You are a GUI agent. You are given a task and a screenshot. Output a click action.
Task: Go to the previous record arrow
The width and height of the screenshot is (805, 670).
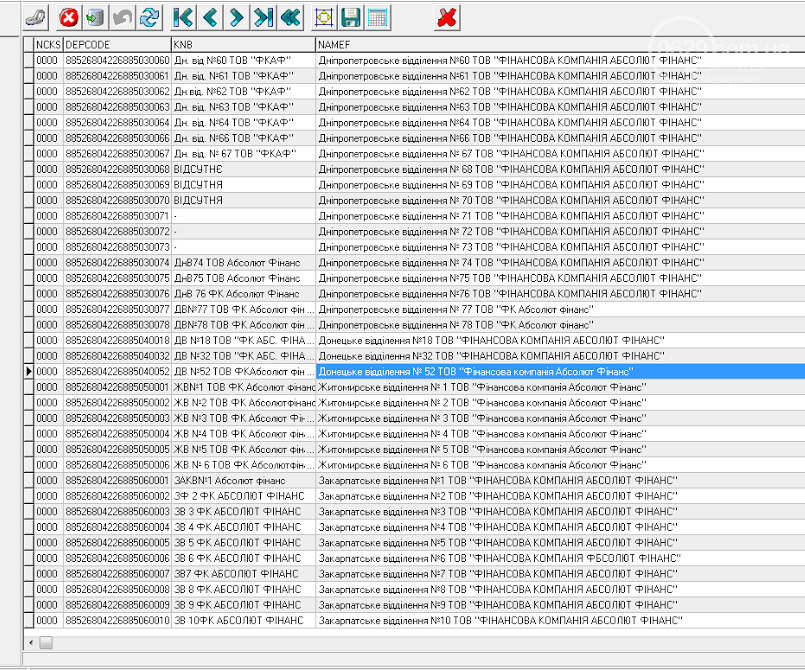[x=210, y=17]
